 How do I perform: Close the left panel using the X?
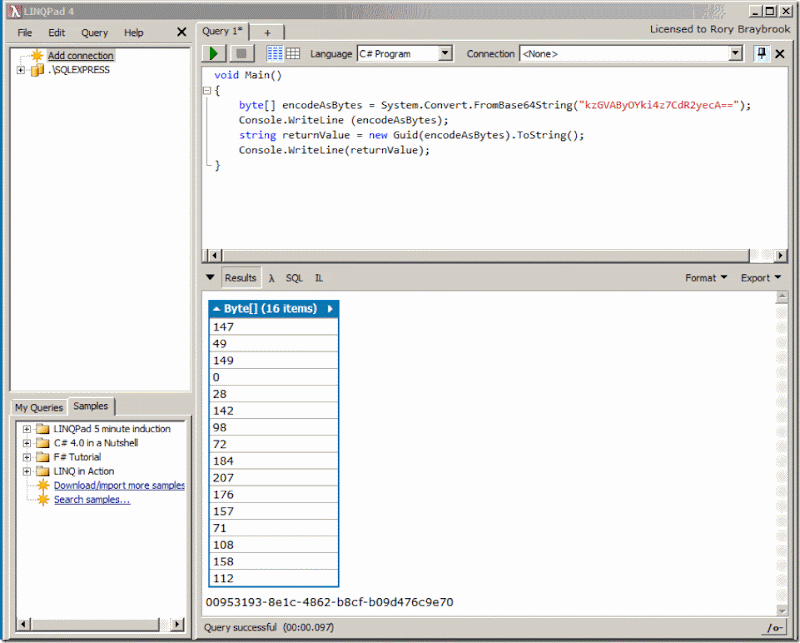pos(181,32)
